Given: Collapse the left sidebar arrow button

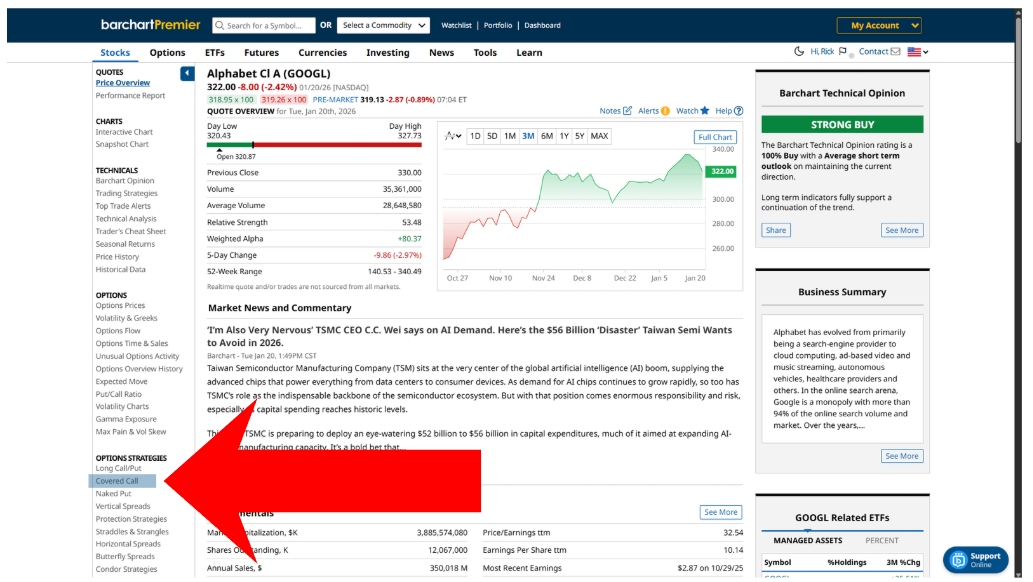Looking at the screenshot, I should [x=187, y=73].
